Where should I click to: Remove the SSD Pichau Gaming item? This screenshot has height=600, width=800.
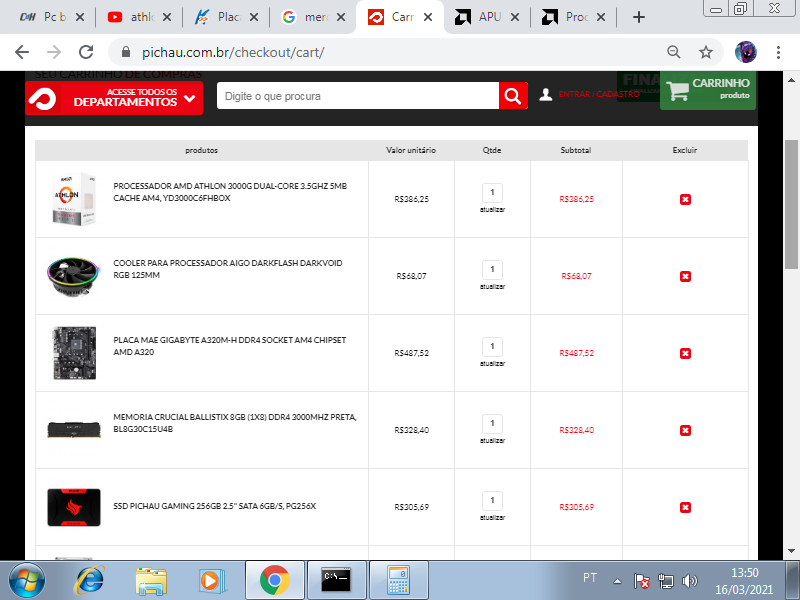click(x=685, y=508)
